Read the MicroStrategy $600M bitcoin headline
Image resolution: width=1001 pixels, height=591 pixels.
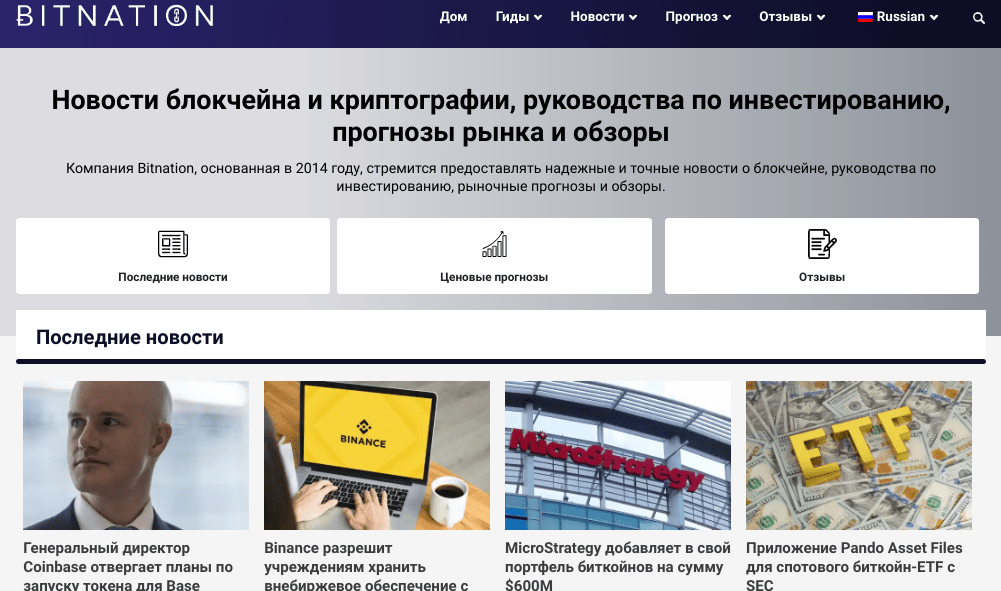pos(617,566)
